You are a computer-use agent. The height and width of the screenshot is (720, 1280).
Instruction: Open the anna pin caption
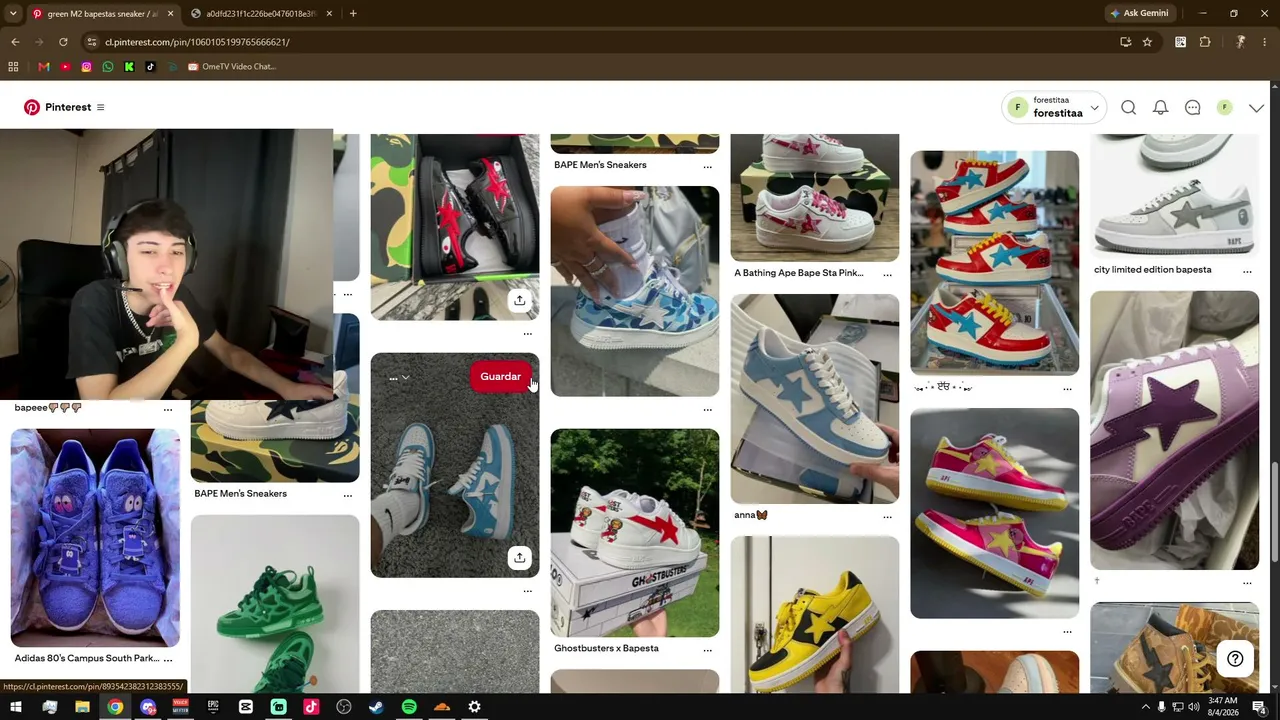(750, 515)
